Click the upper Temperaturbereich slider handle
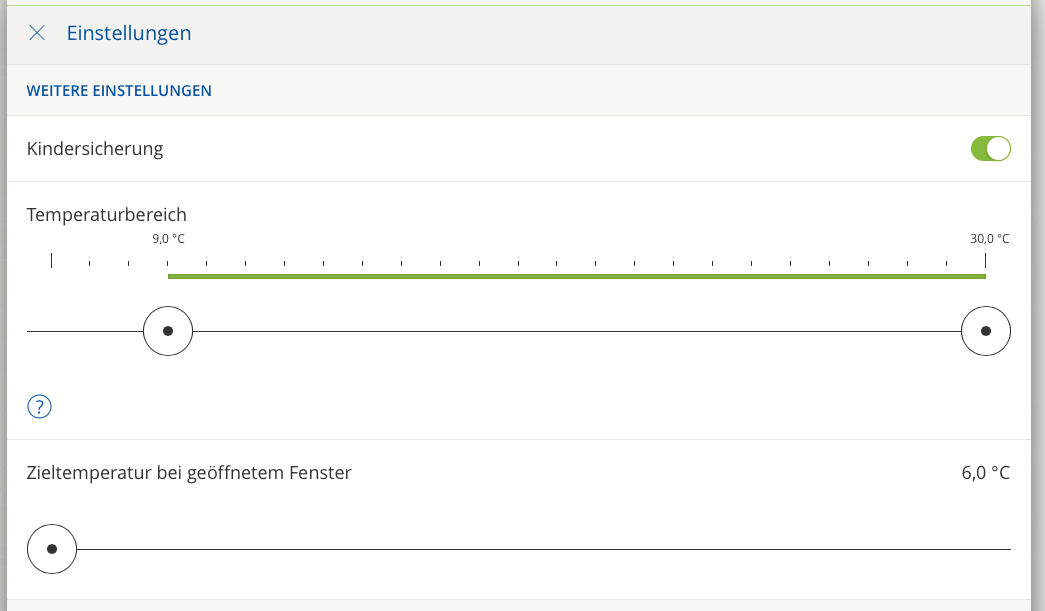 coord(985,331)
